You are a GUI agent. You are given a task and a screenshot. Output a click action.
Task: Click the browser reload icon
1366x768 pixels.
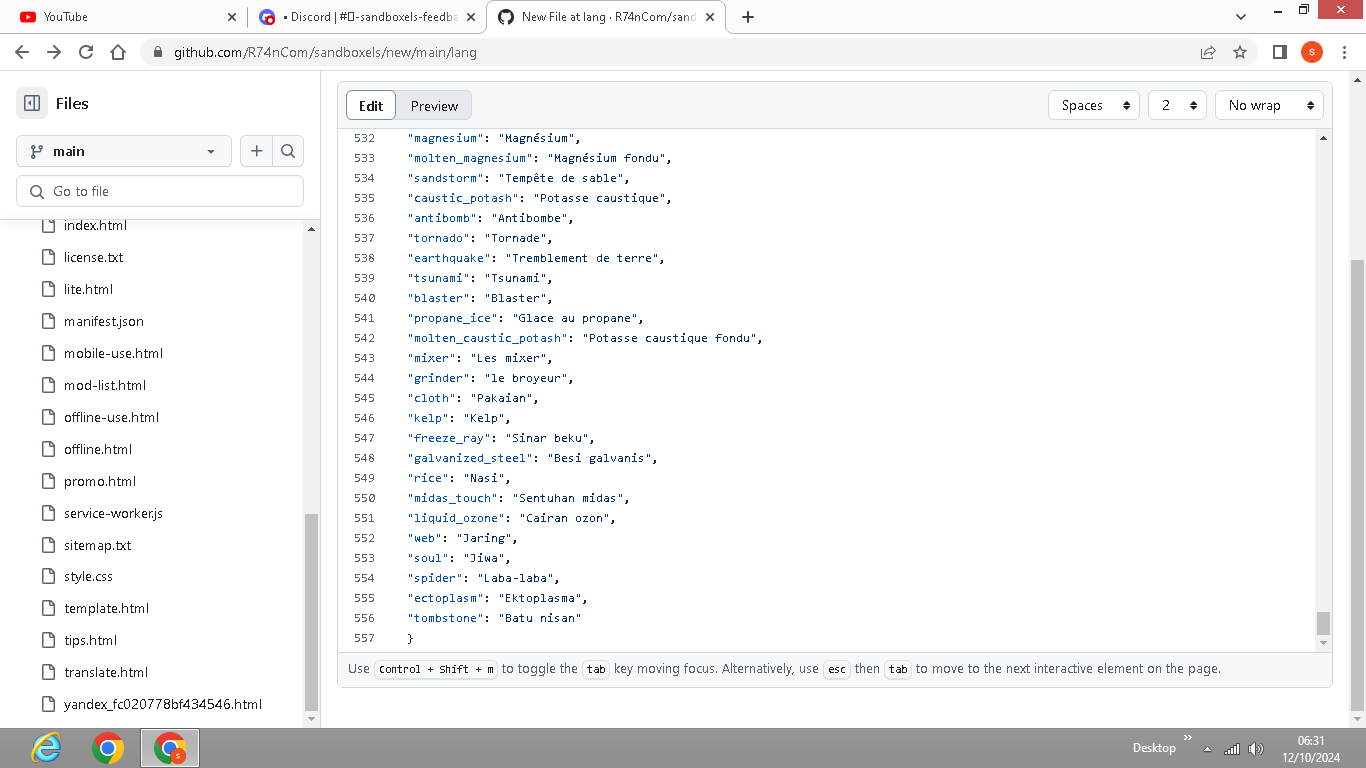85,52
